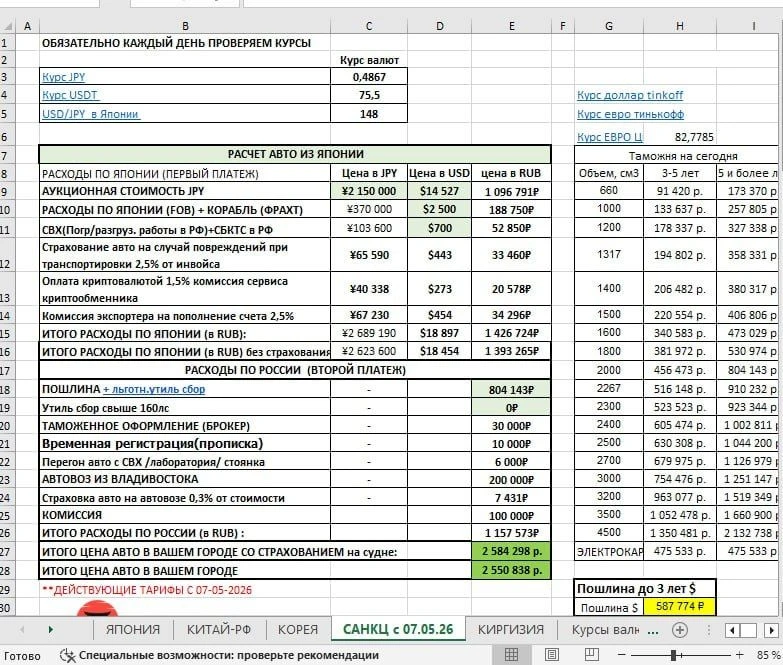Select the $700 green cell
Image resolution: width=783 pixels, height=665 pixels.
(x=439, y=228)
